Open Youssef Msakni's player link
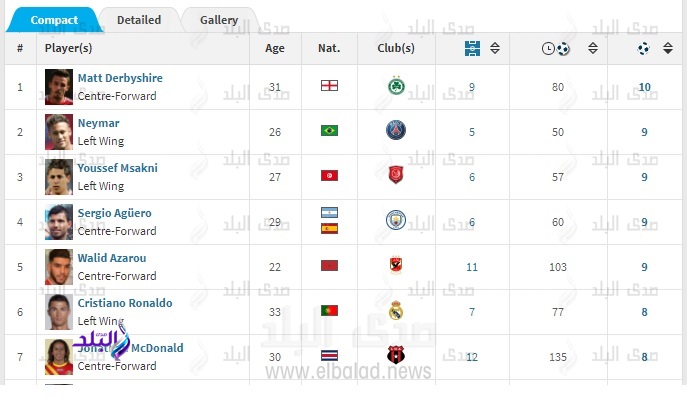The height and width of the screenshot is (403, 687). point(117,168)
